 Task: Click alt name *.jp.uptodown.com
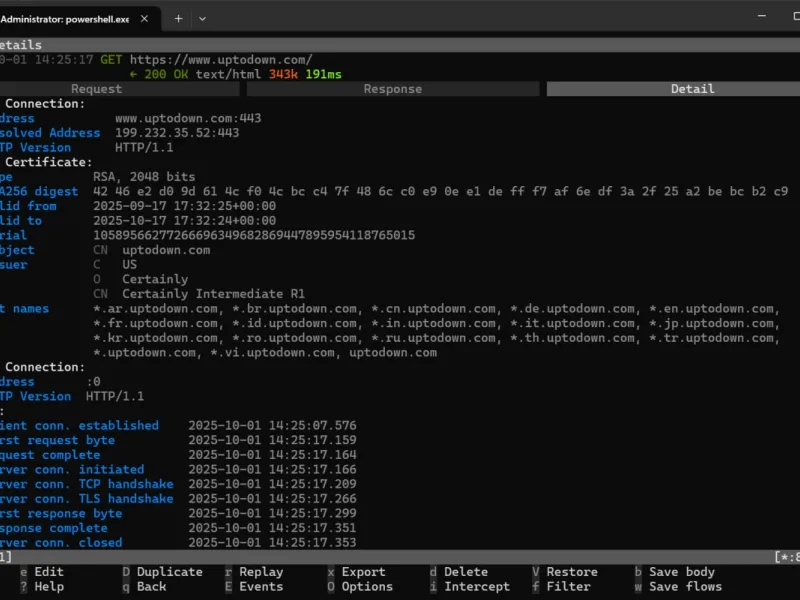coord(711,323)
